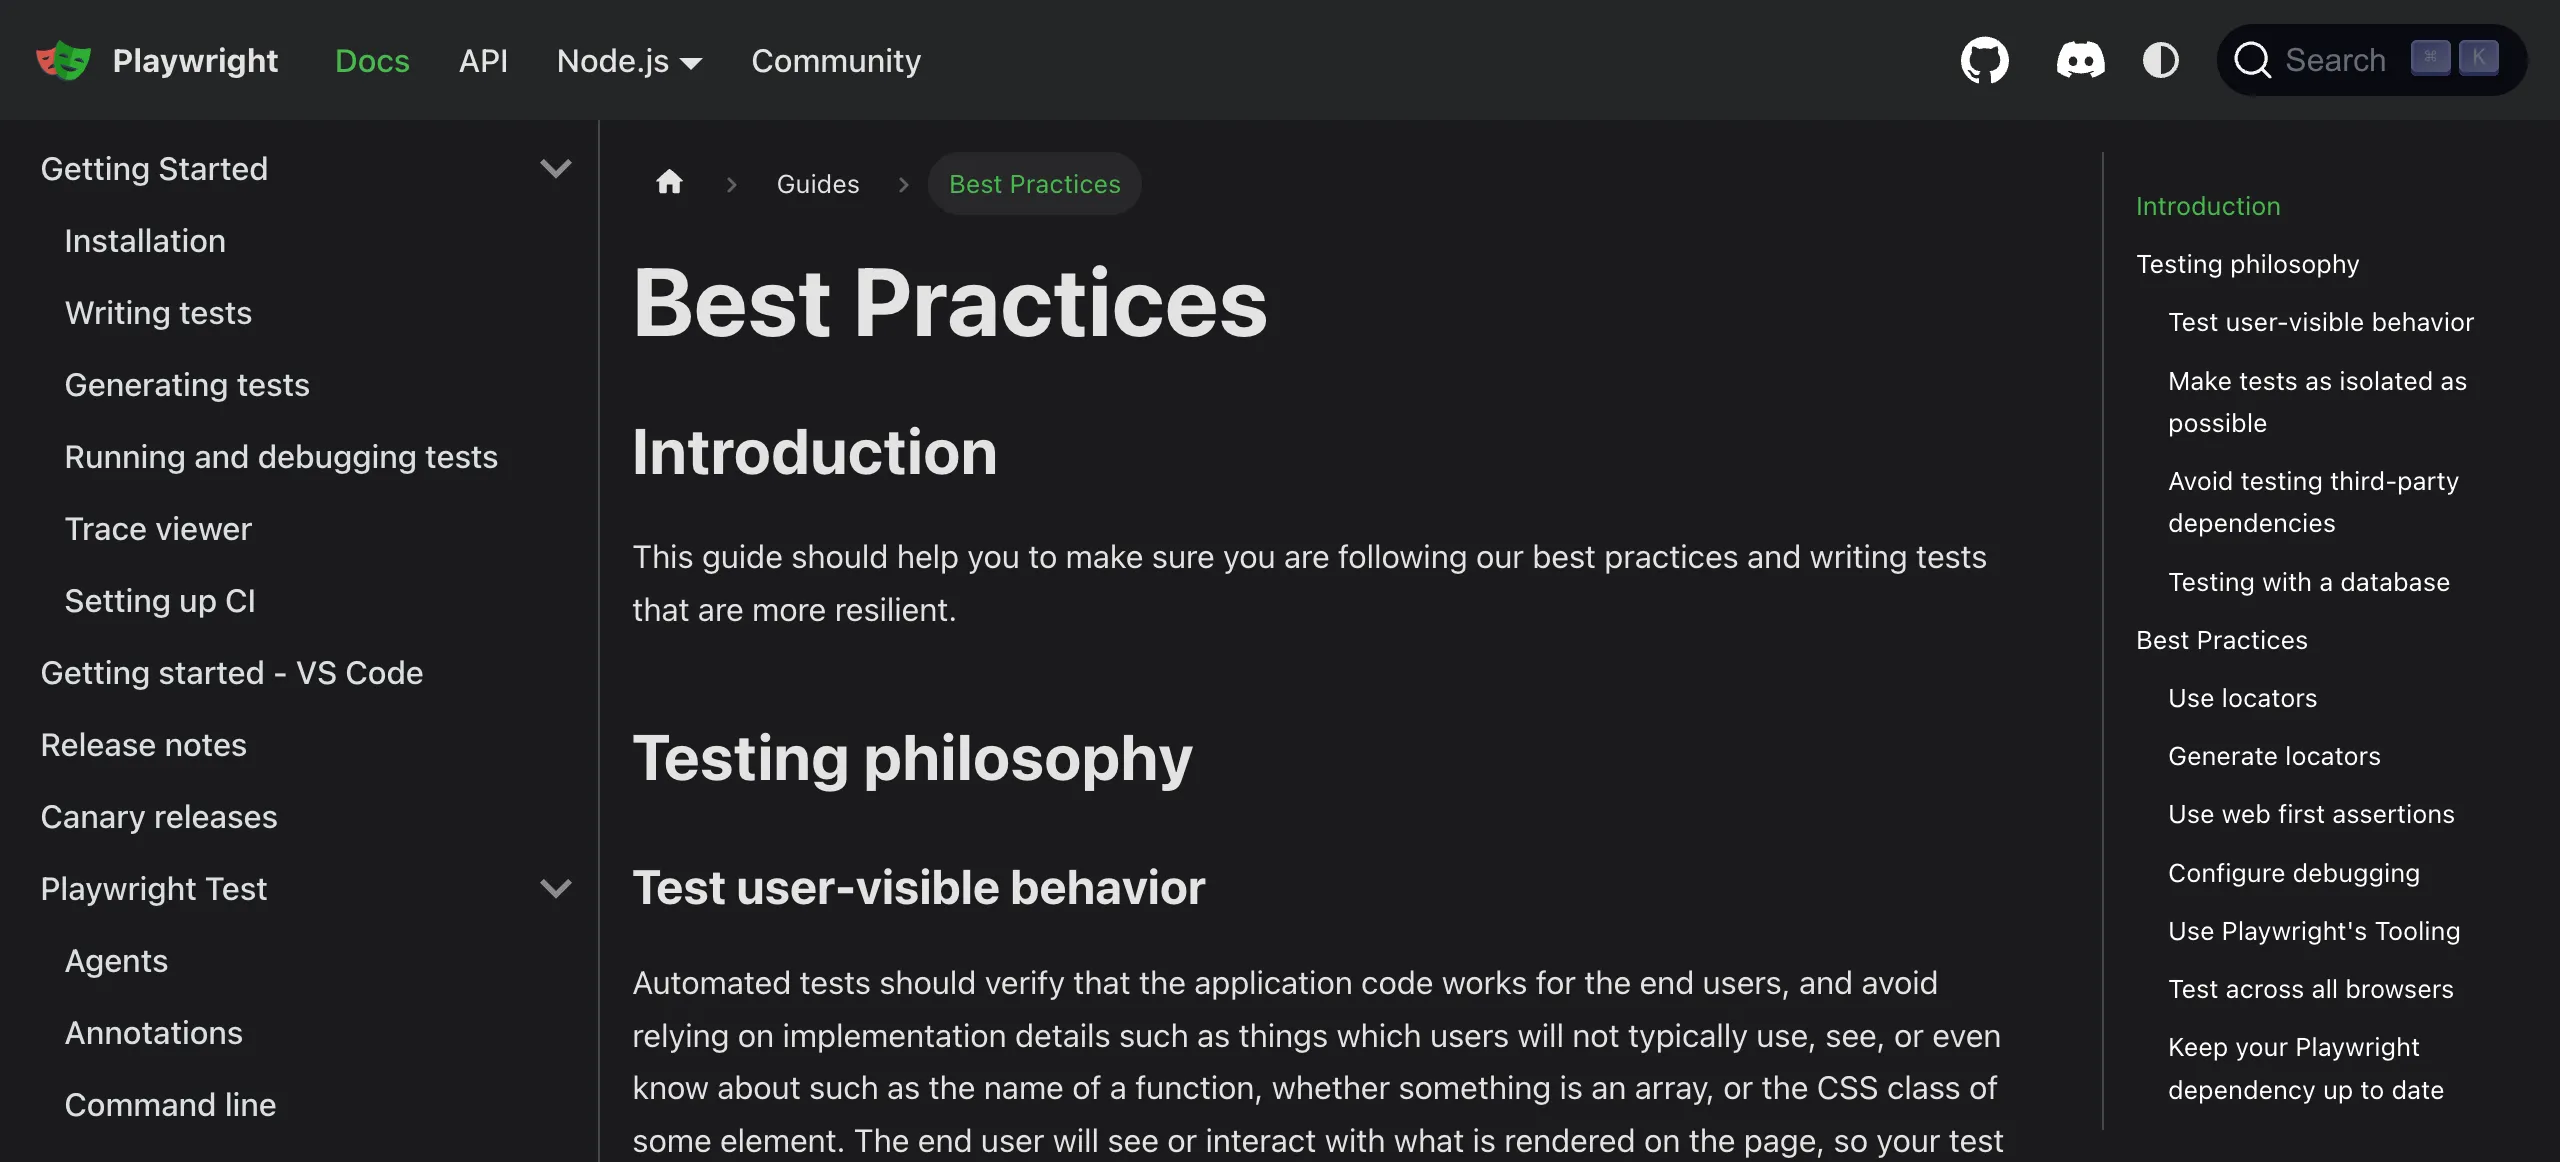The image size is (2560, 1162).
Task: Open the Guides breadcrumb link
Action: coord(818,183)
